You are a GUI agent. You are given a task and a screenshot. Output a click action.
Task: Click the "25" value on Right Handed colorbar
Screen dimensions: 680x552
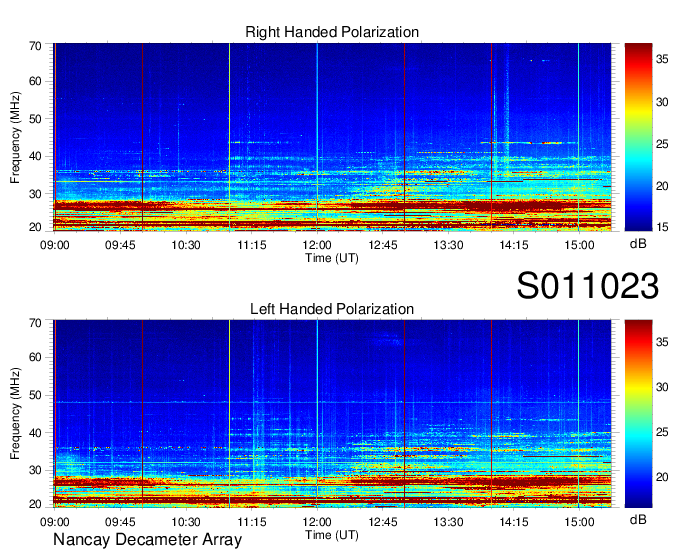(662, 144)
